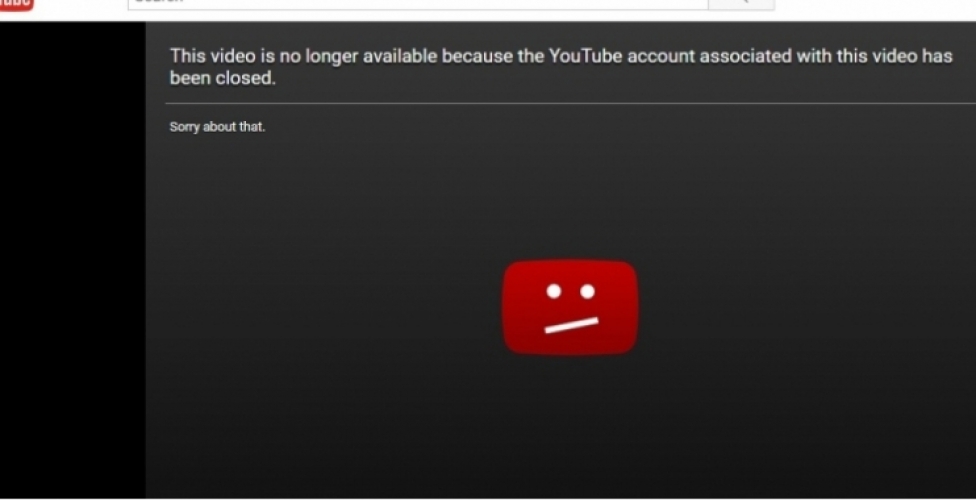The height and width of the screenshot is (500, 976).
Task: Click the right eye of the sad face
Action: (587, 291)
